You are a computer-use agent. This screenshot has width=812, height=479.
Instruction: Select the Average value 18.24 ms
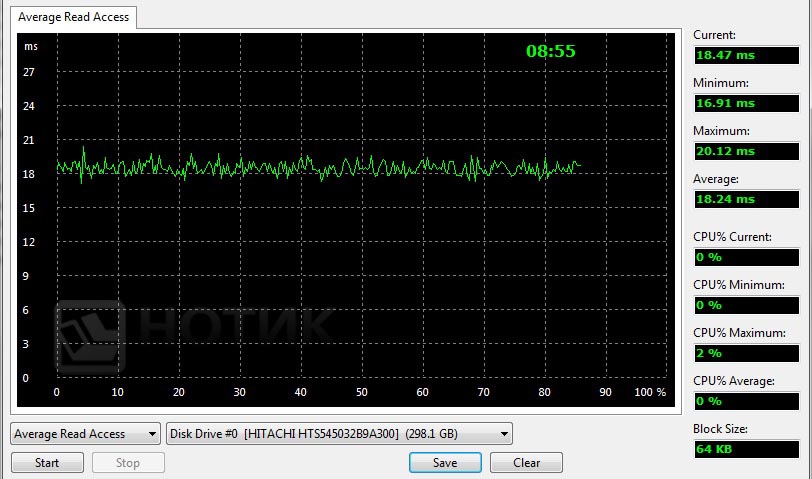(747, 199)
